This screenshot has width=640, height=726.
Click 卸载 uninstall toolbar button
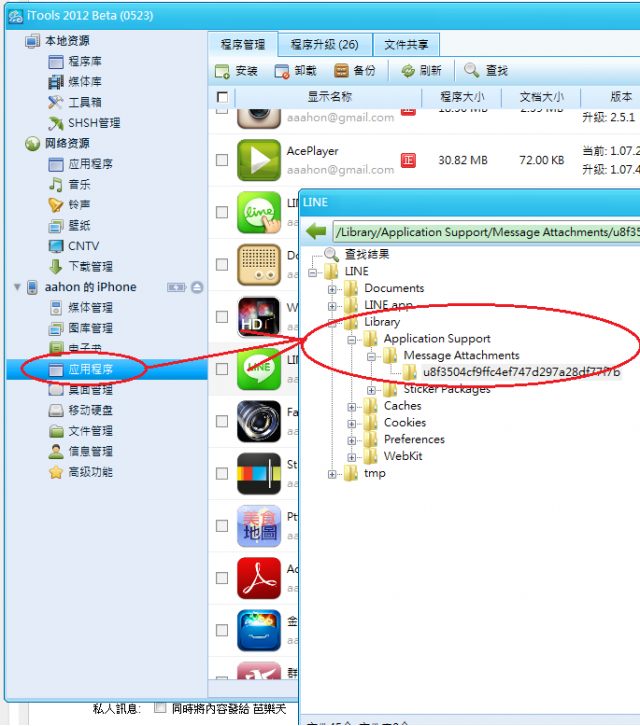click(295, 71)
